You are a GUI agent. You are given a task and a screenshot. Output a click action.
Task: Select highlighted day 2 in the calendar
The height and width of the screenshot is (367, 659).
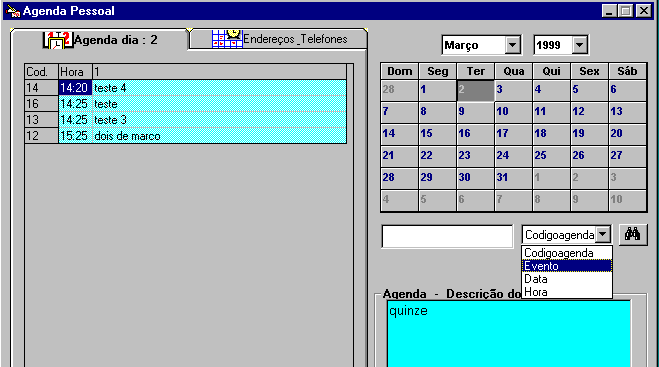click(475, 90)
